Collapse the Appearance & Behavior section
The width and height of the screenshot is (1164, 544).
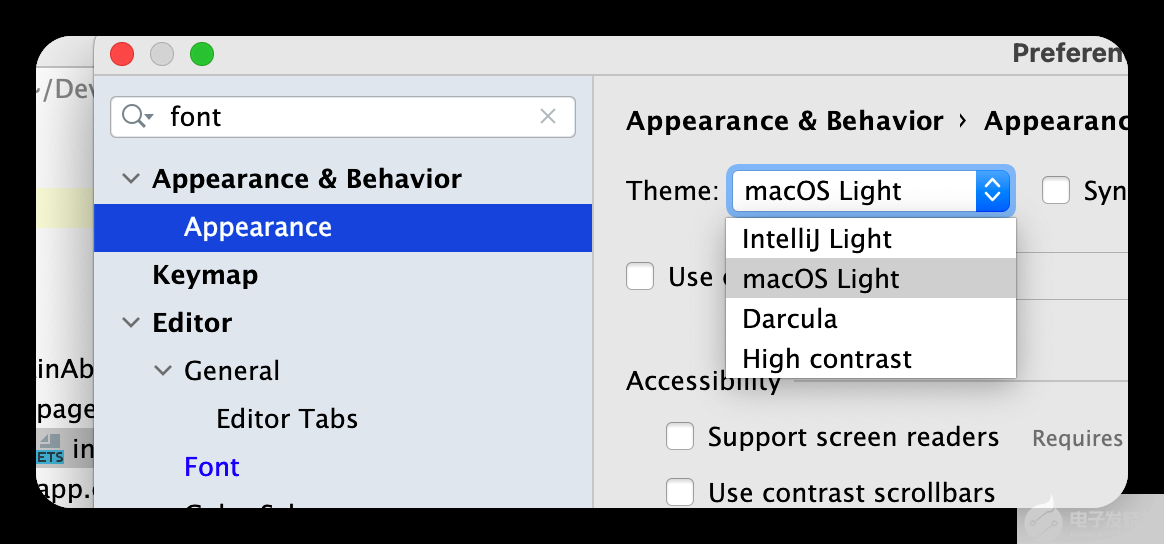tap(131, 179)
